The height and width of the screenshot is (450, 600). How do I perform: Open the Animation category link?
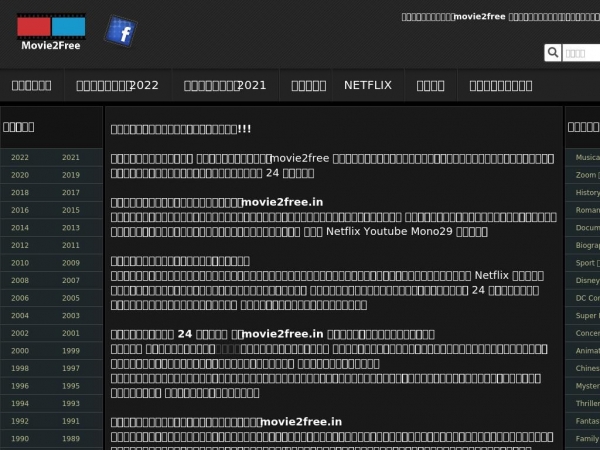pyautogui.click(x=587, y=351)
